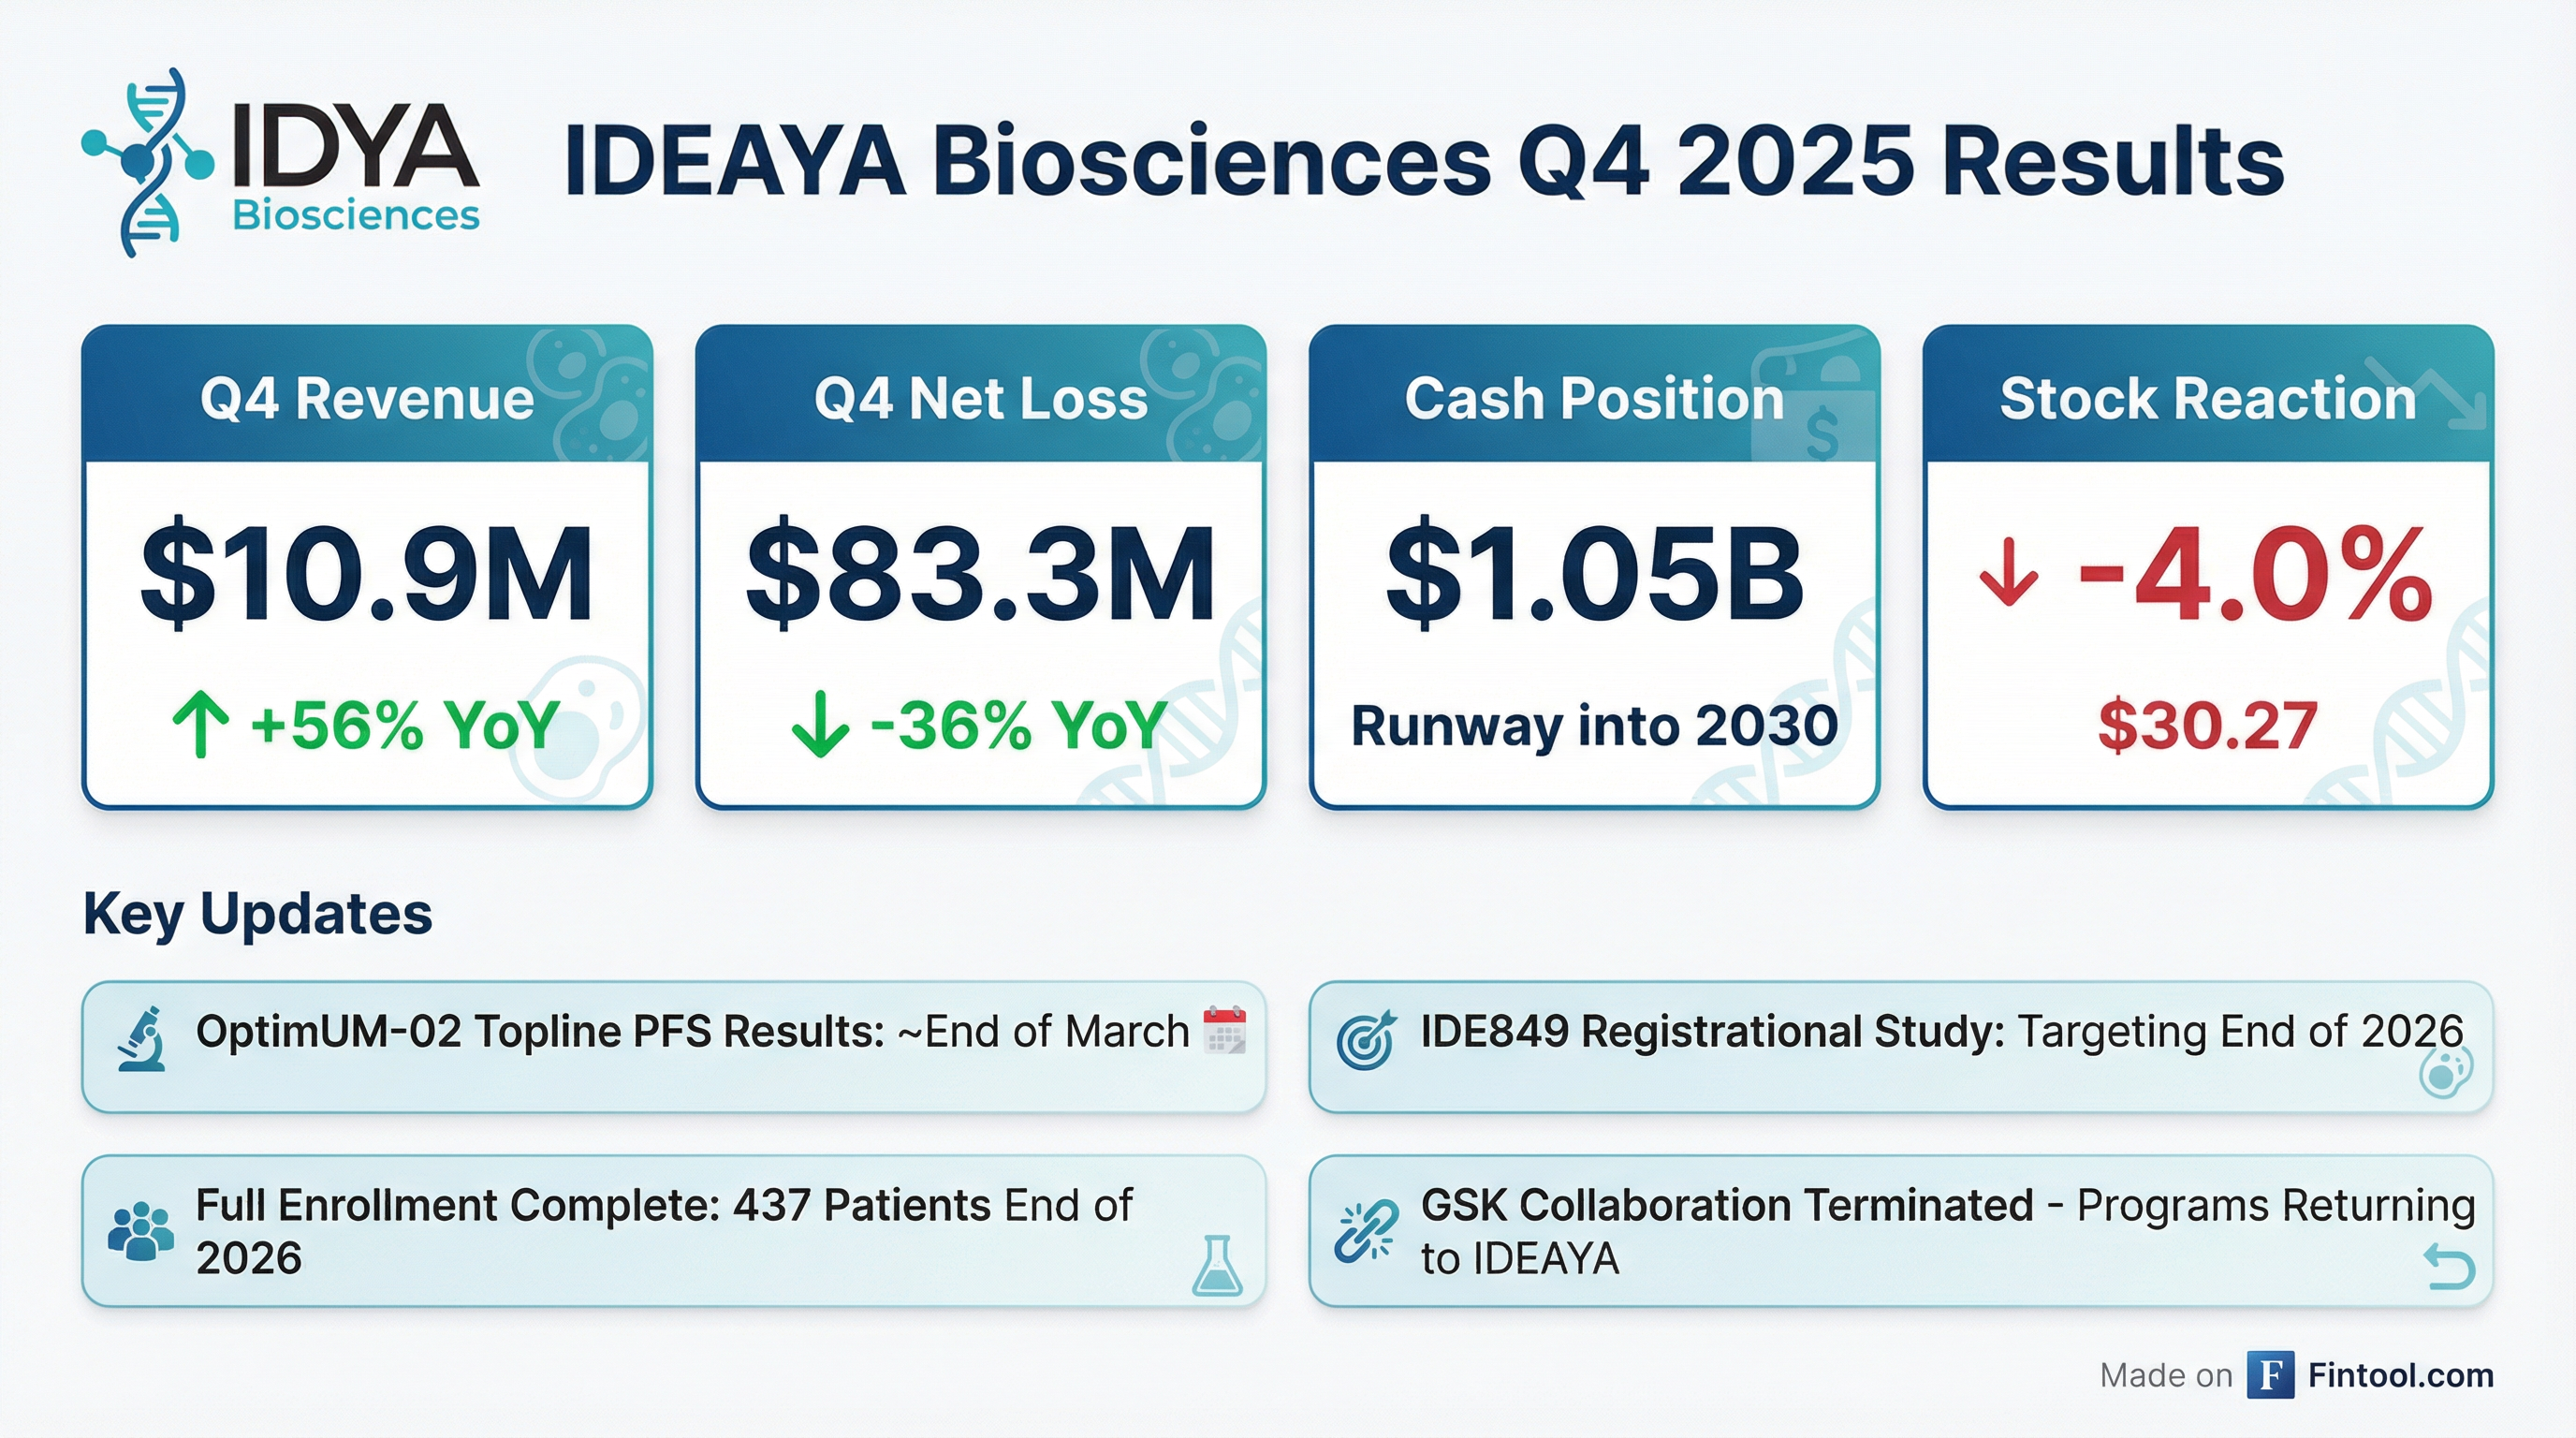2576x1438 pixels.
Task: Click the $83.3M net loss value
Action: [980, 576]
